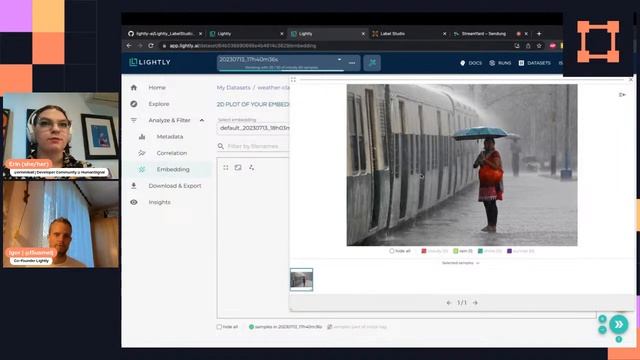
Task: Click the teal shine label swatch
Action: pos(480,251)
